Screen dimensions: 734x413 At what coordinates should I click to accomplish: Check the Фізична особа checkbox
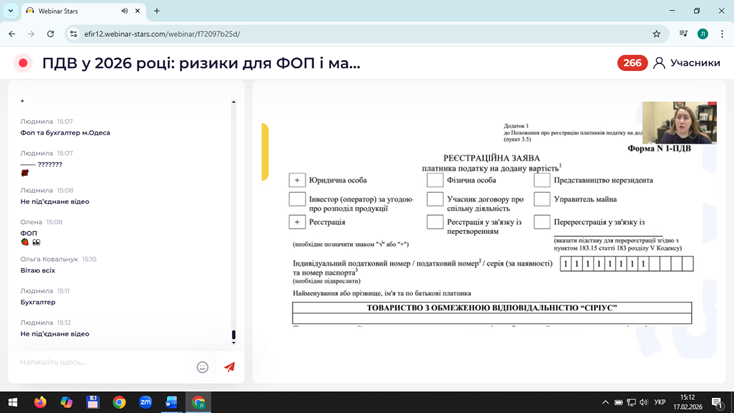tap(435, 180)
